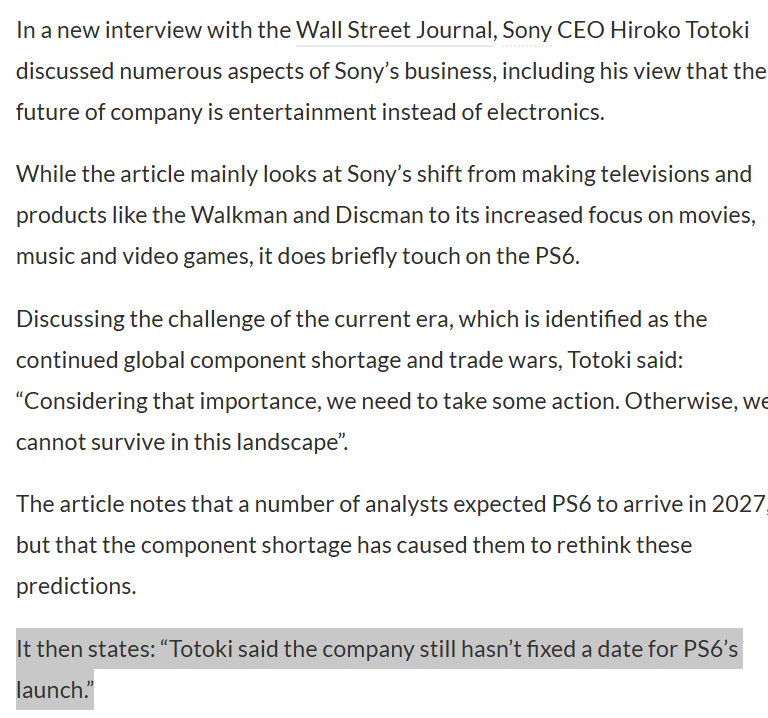The image size is (768, 718).
Task: Click the quote beginning "Considering that importance"
Action: (392, 422)
